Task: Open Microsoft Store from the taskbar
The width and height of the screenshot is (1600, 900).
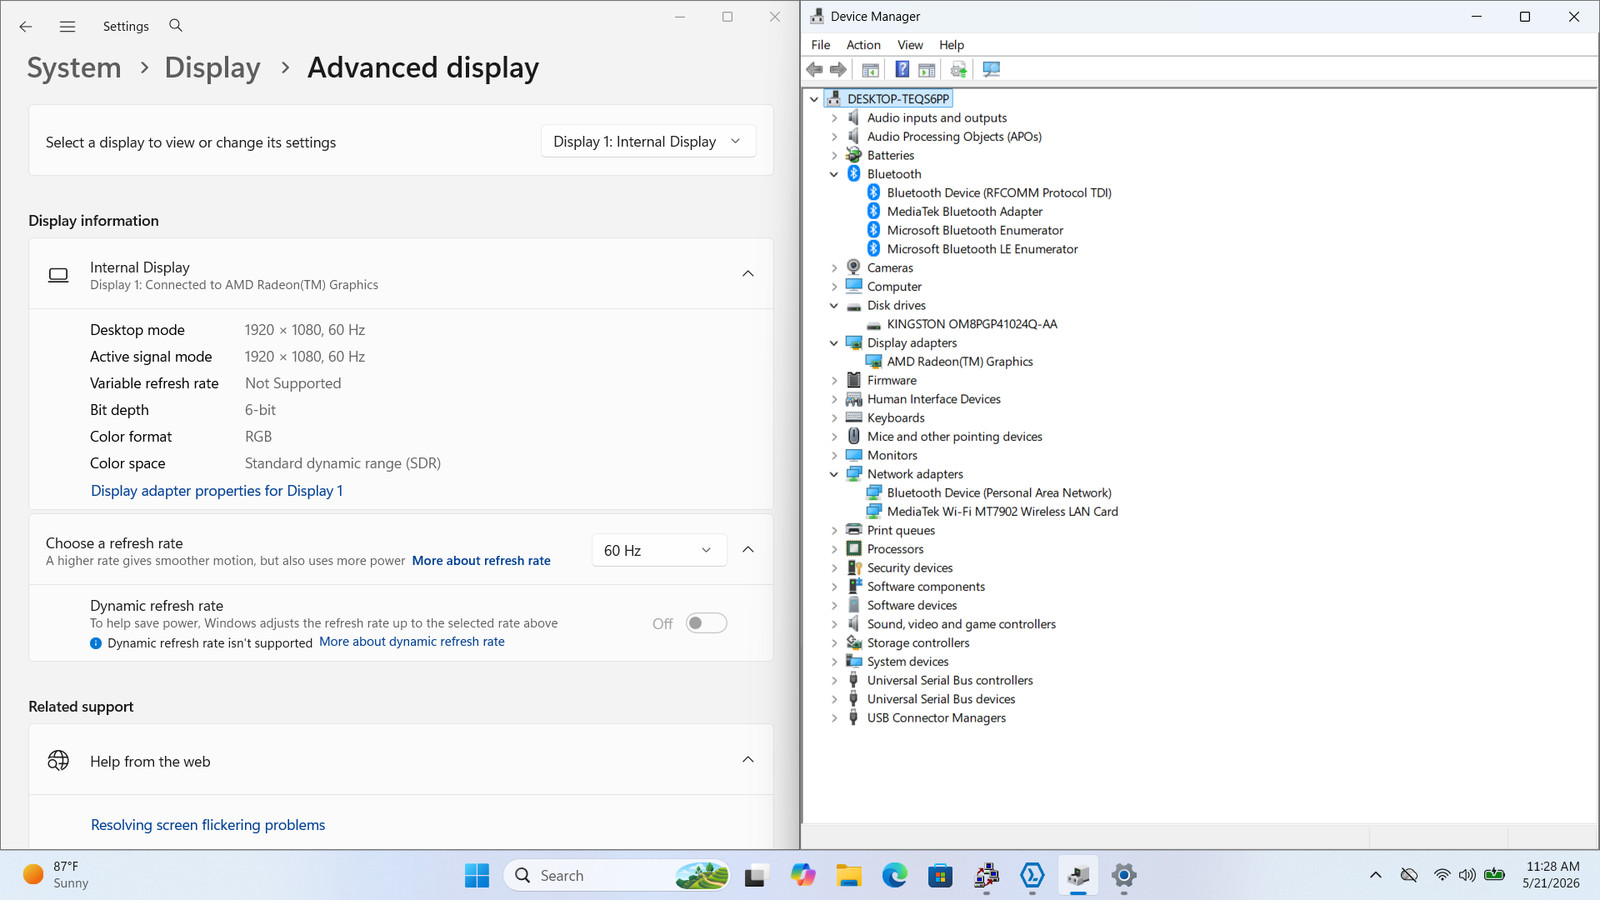Action: coord(940,876)
